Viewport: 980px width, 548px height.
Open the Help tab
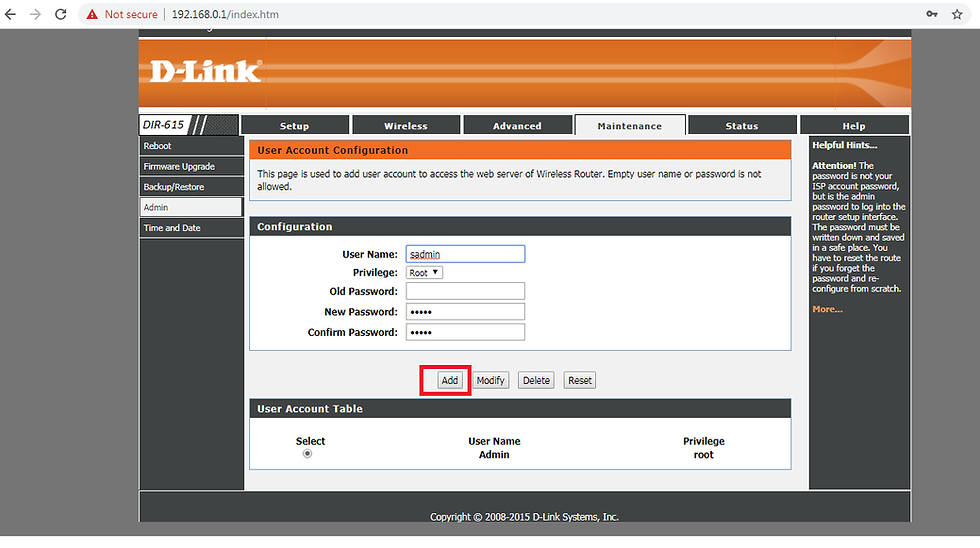click(x=854, y=125)
